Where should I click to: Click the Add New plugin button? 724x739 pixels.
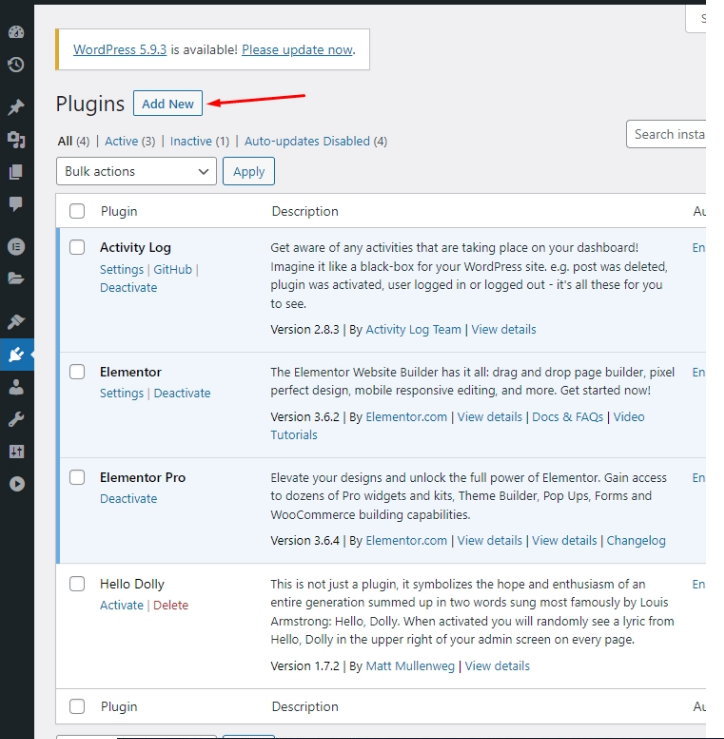[x=168, y=103]
